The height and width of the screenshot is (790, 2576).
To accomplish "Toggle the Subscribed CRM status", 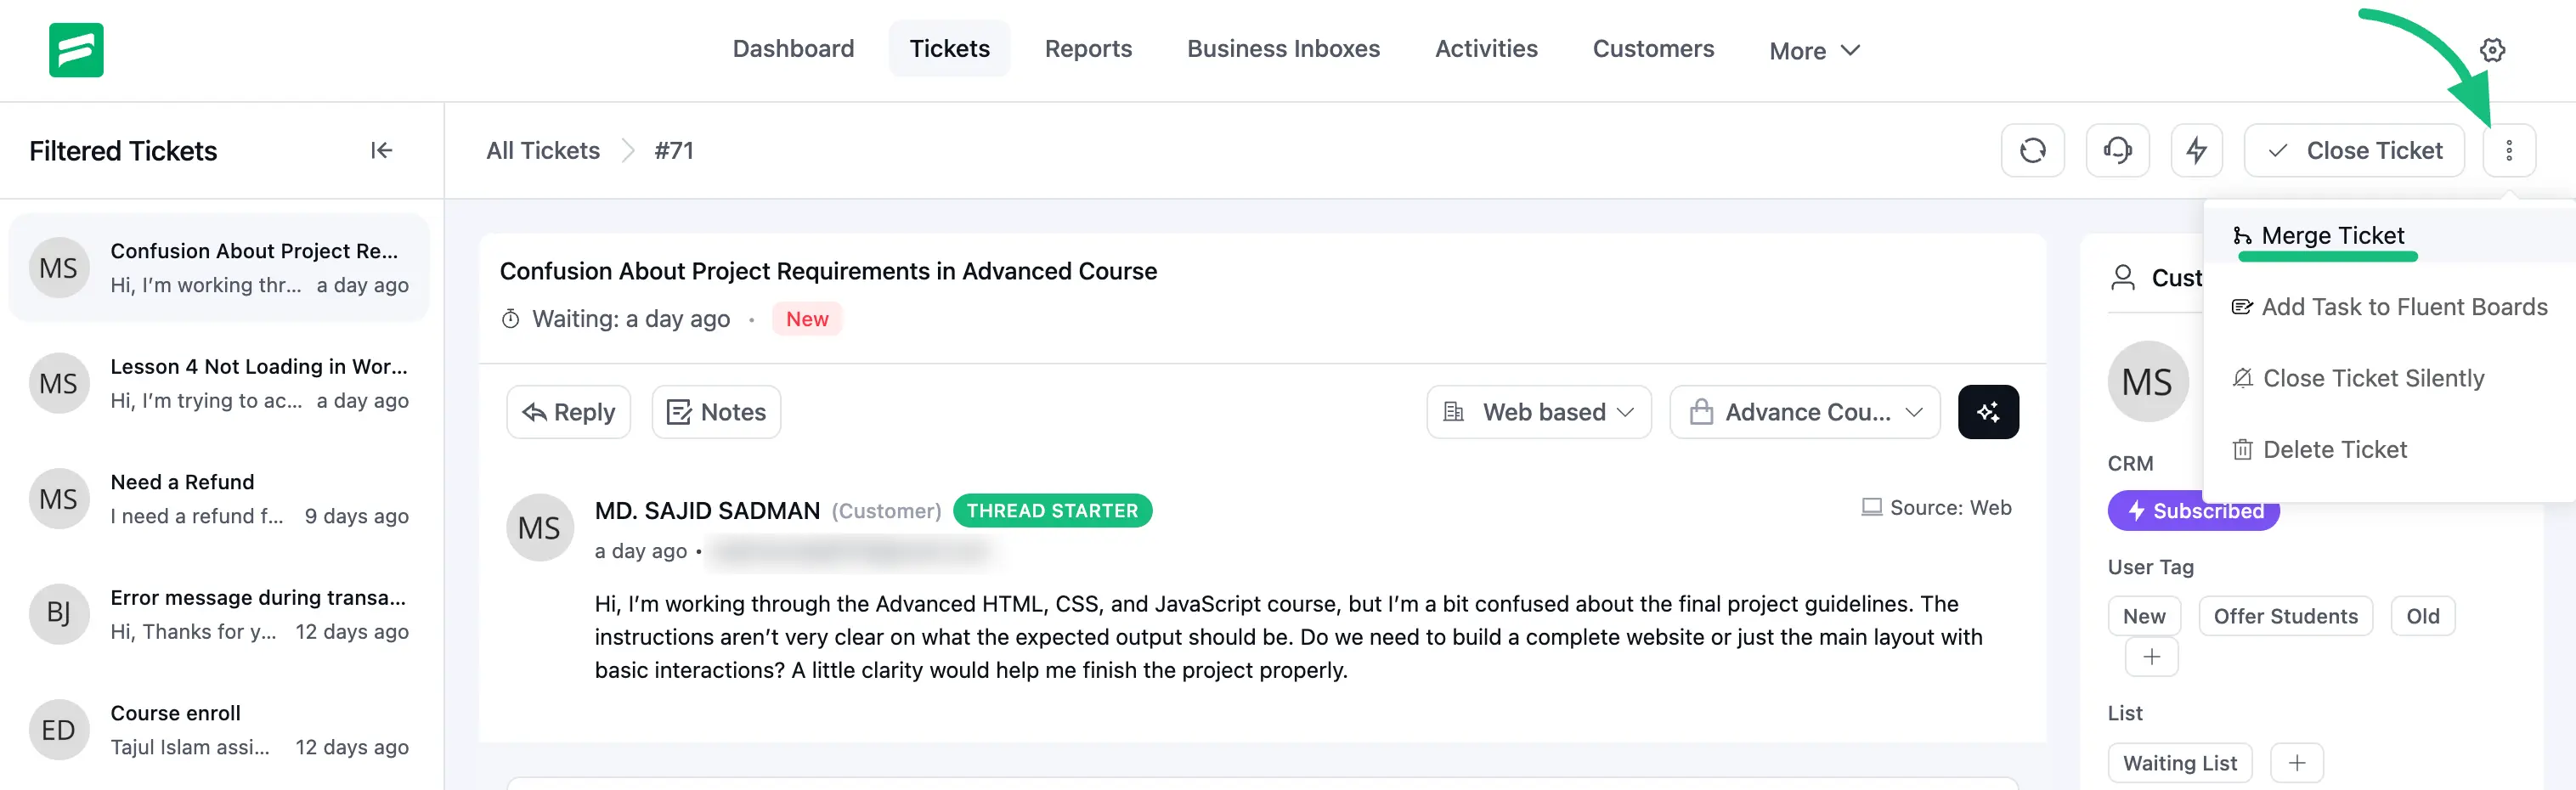I will 2193,510.
